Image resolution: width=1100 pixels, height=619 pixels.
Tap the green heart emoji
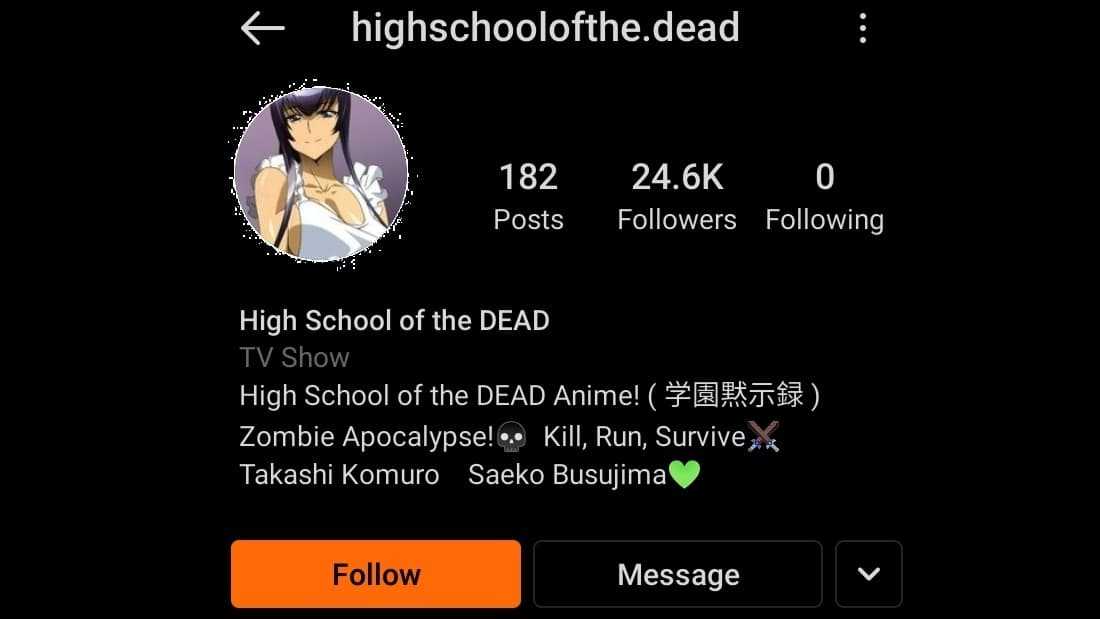tap(684, 474)
